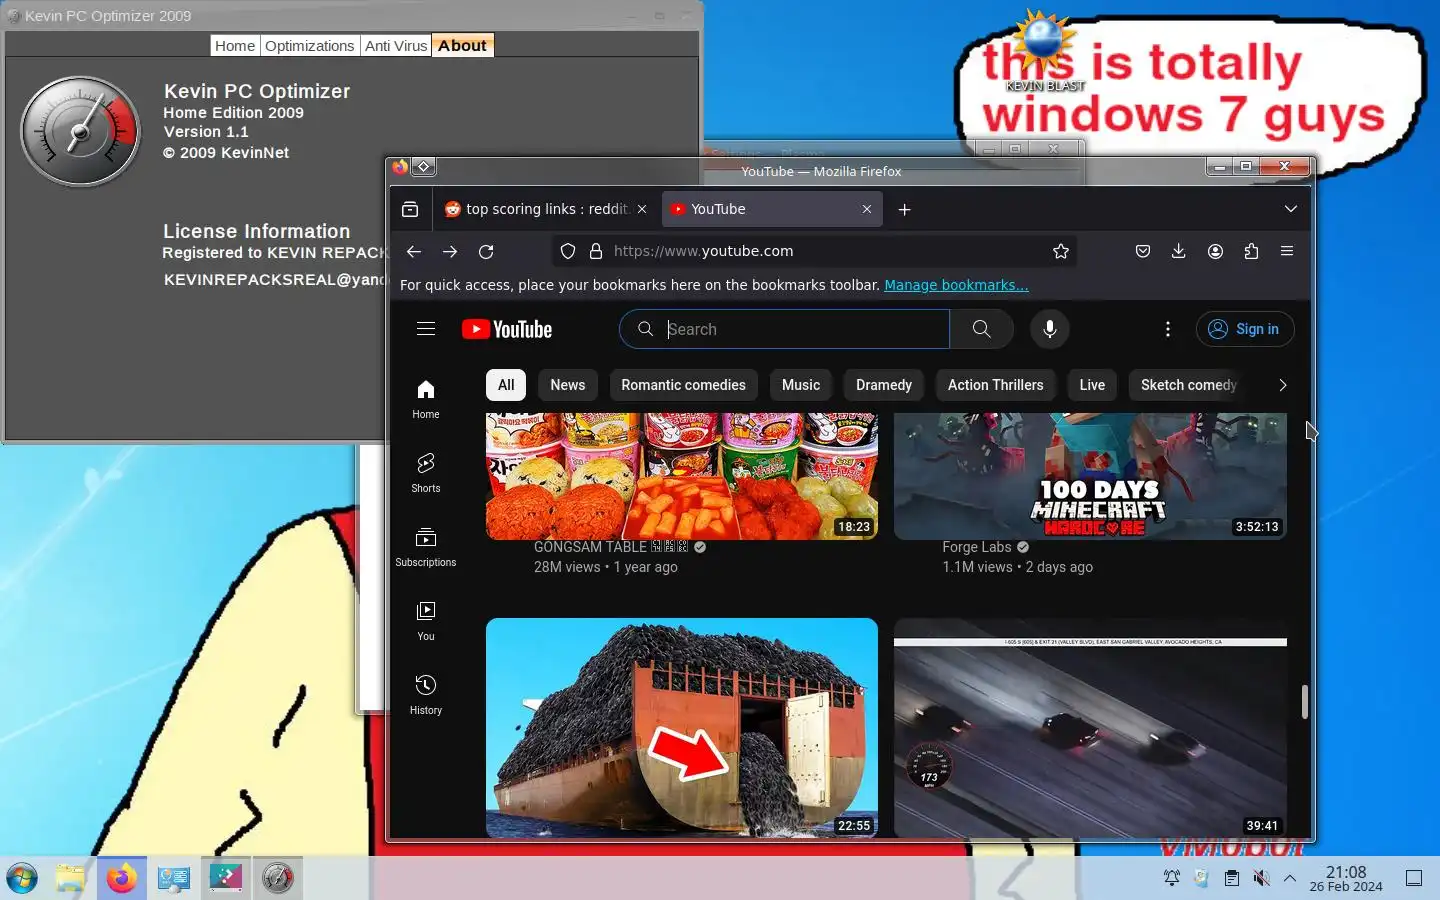Viewport: 1440px width, 900px height.
Task: Filter by Action Thrillers chip
Action: 996,385
